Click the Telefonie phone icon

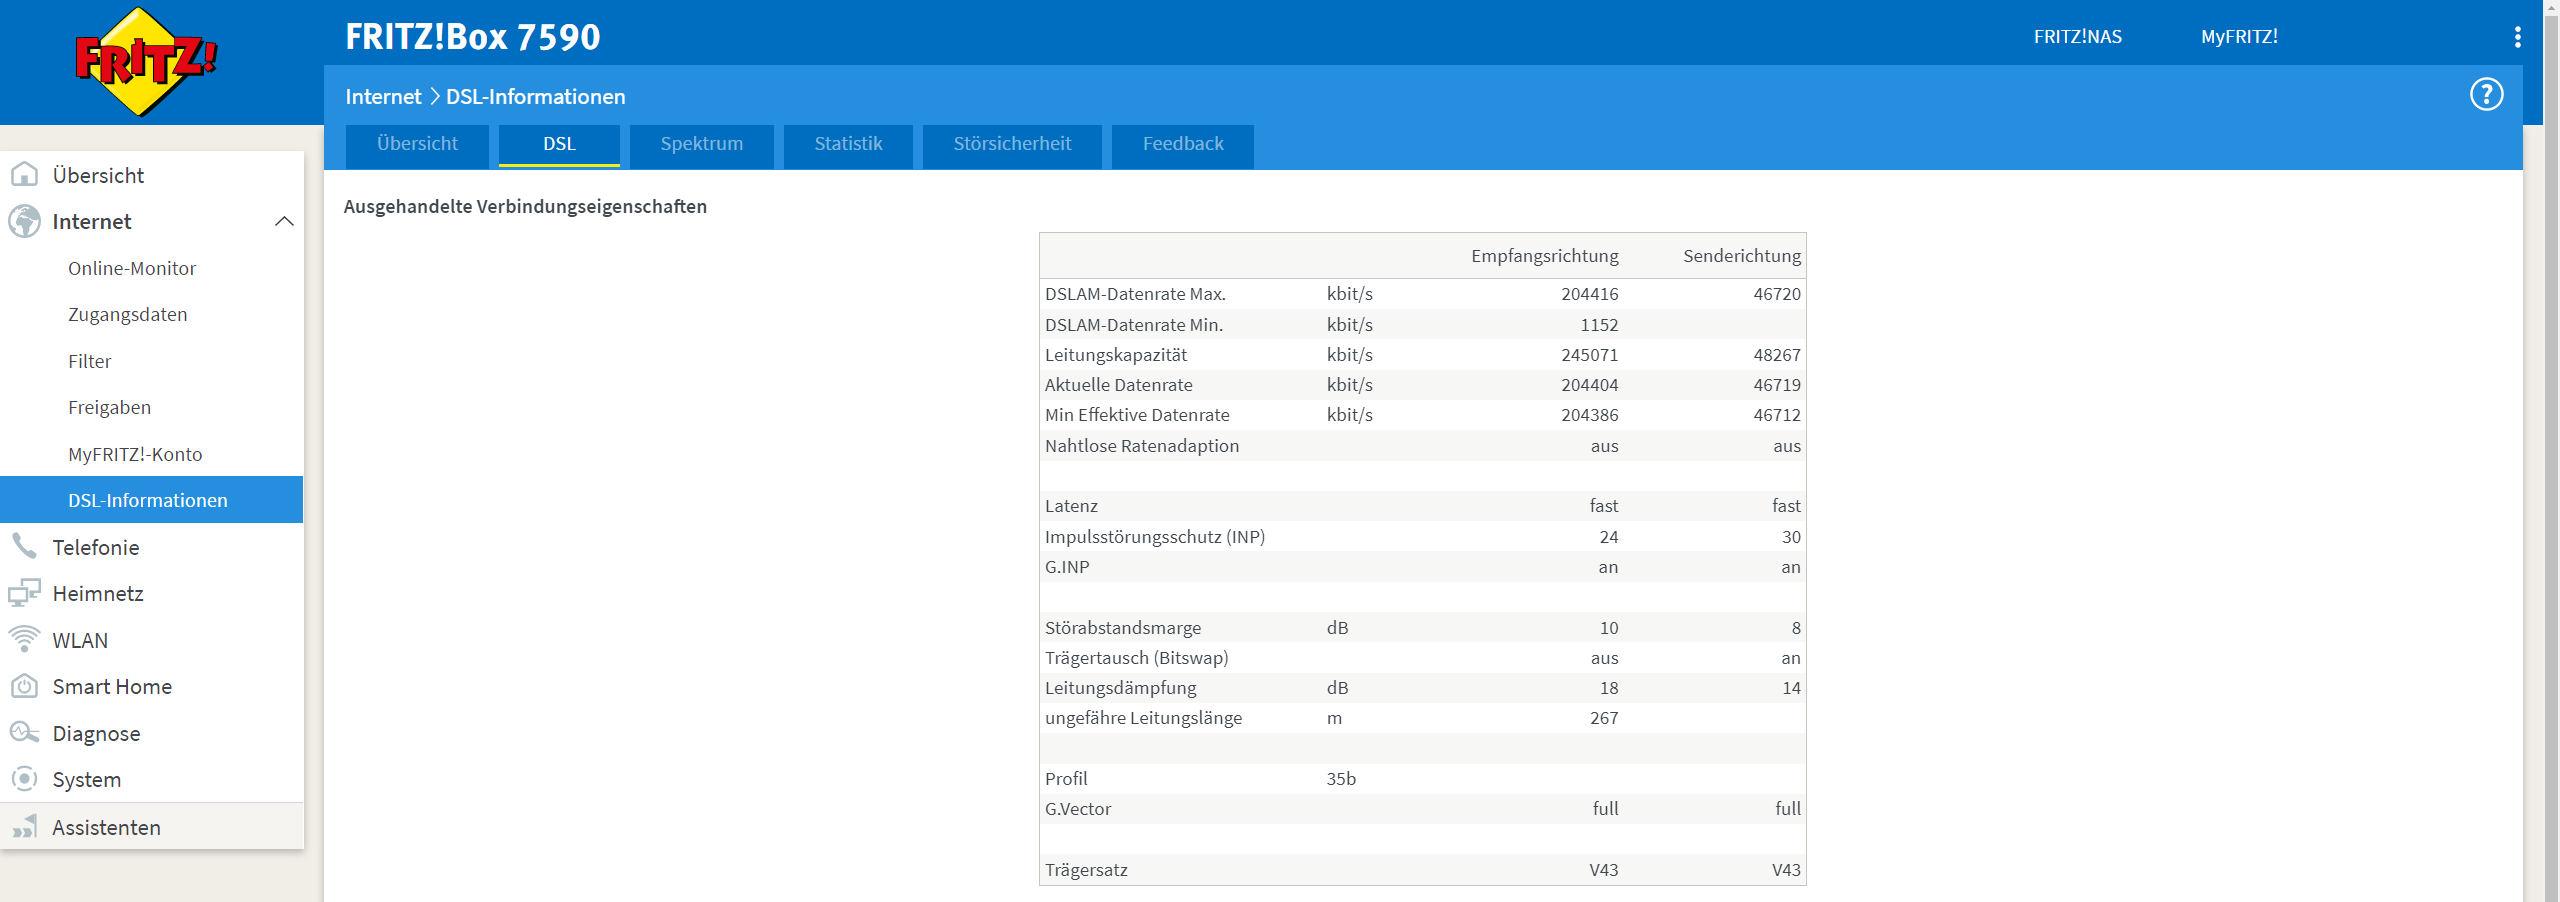[x=24, y=547]
